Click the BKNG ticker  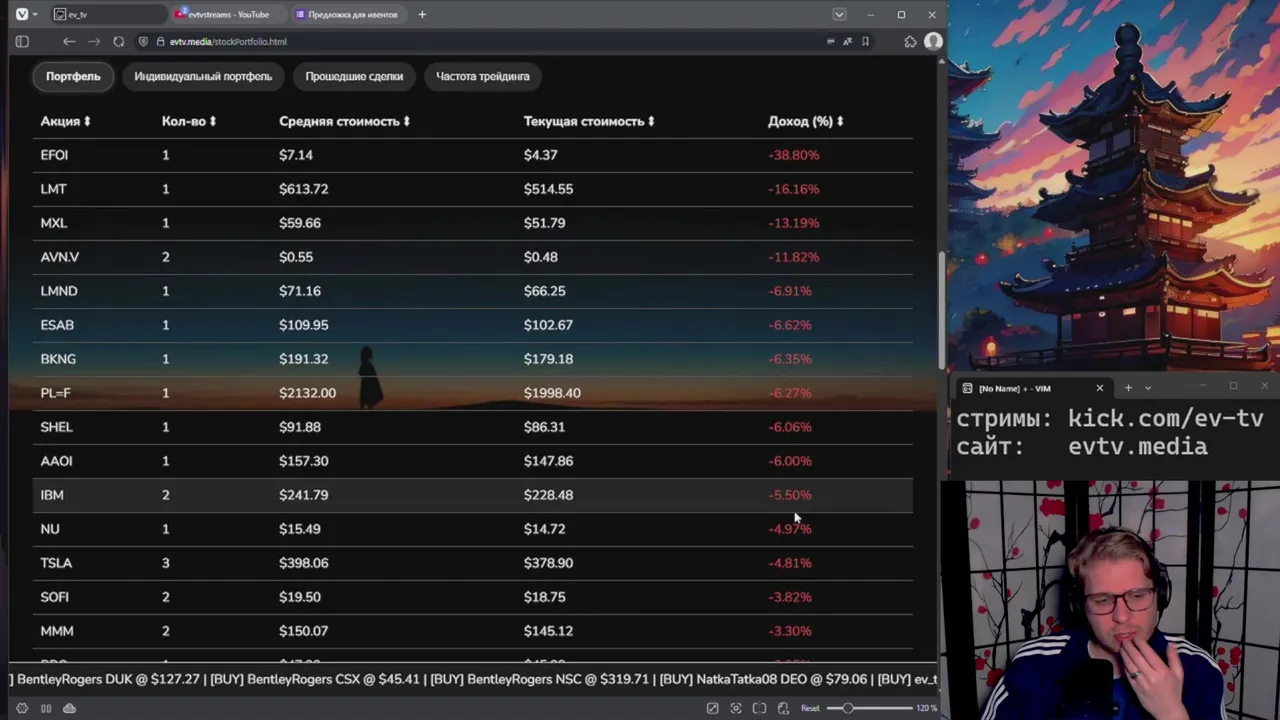pos(58,359)
